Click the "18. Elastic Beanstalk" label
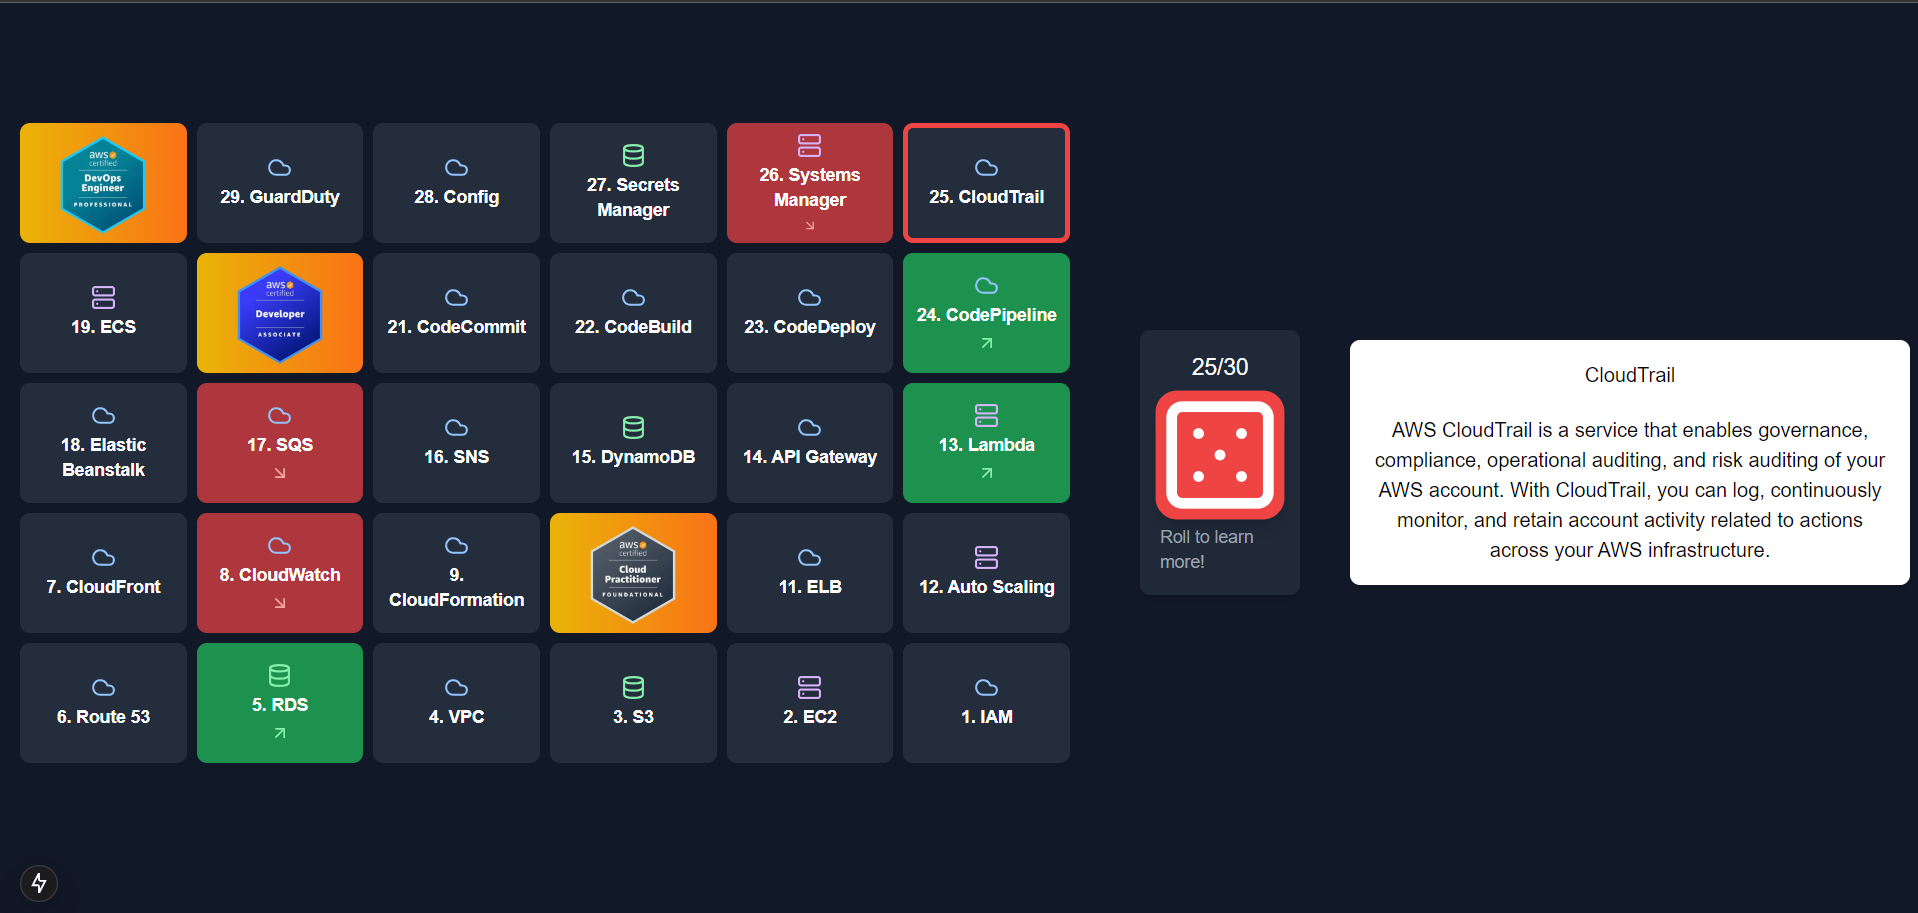Image resolution: width=1918 pixels, height=913 pixels. coord(103,457)
